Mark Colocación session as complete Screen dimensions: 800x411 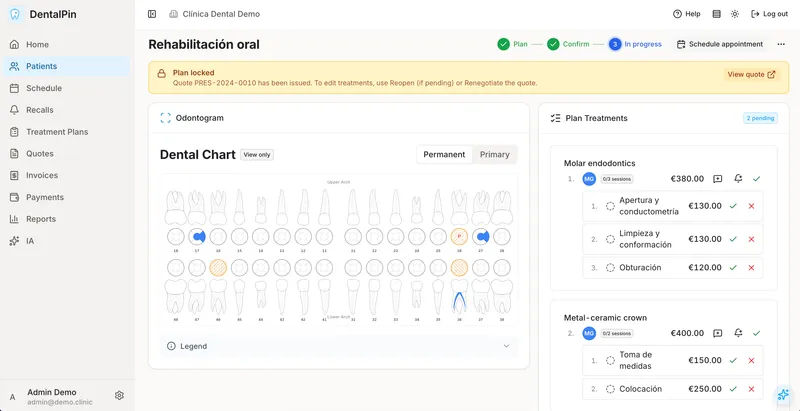point(733,389)
